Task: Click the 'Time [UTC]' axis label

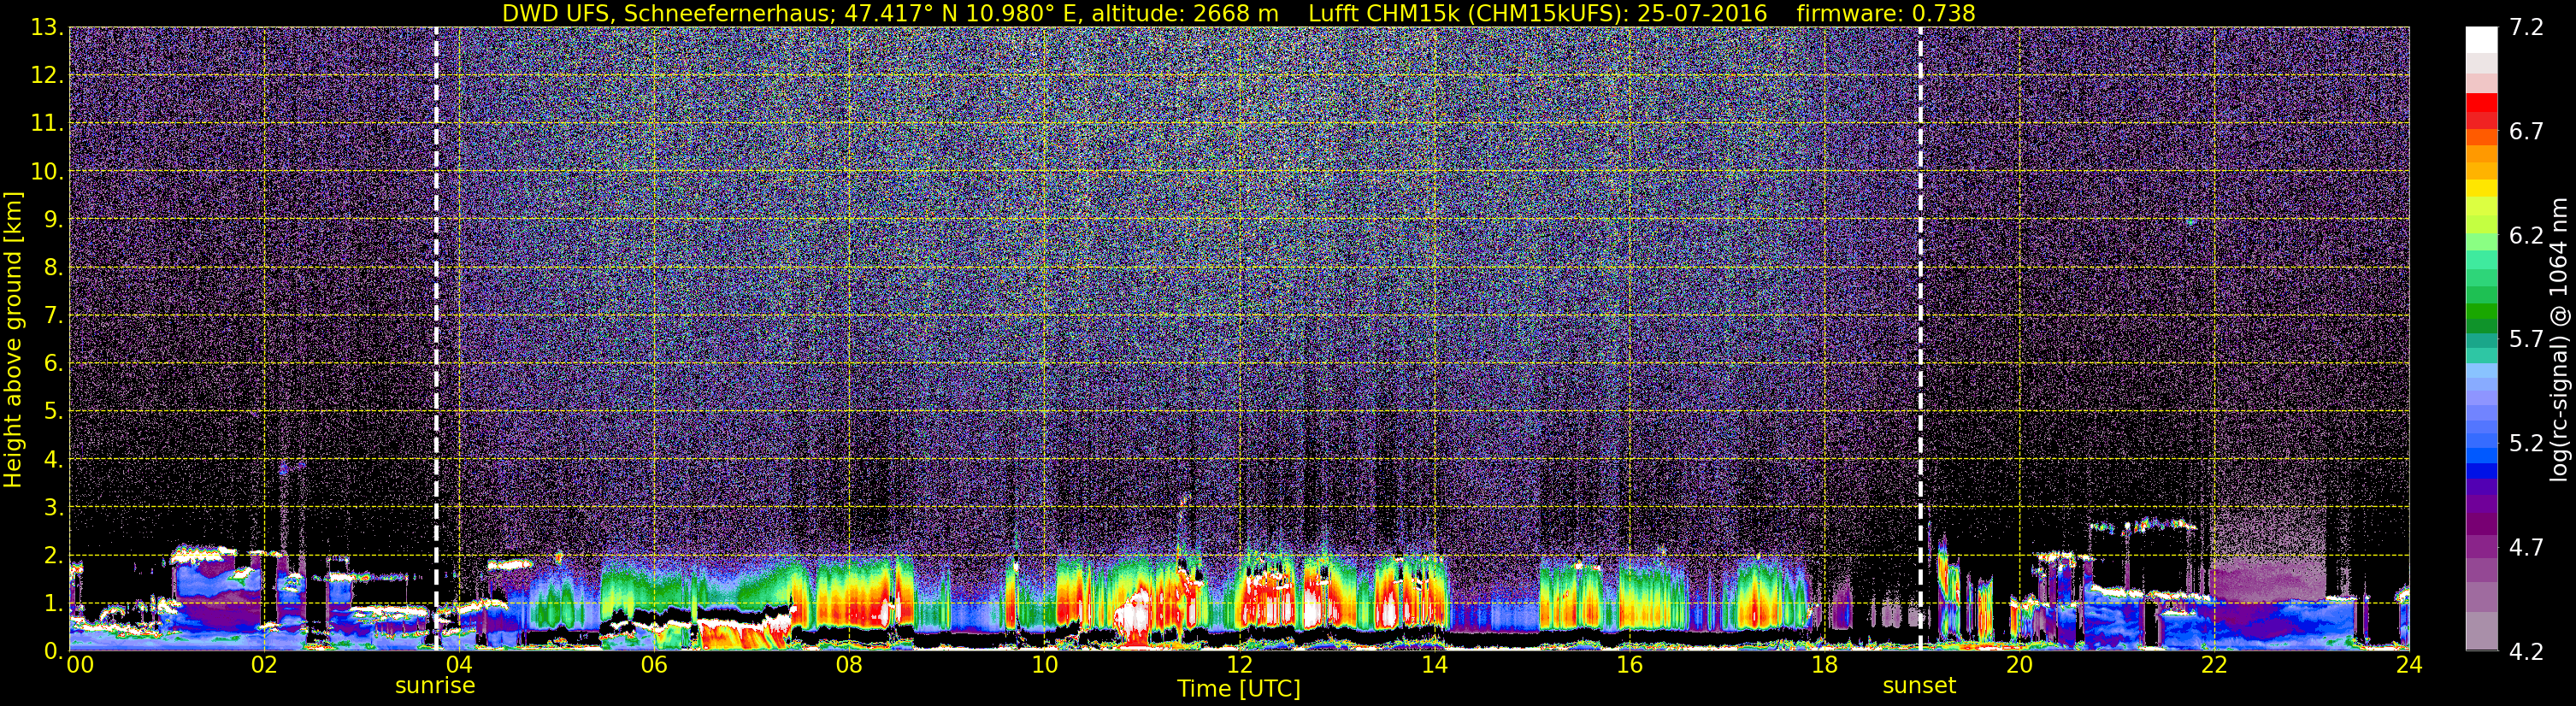Action: click(1238, 688)
